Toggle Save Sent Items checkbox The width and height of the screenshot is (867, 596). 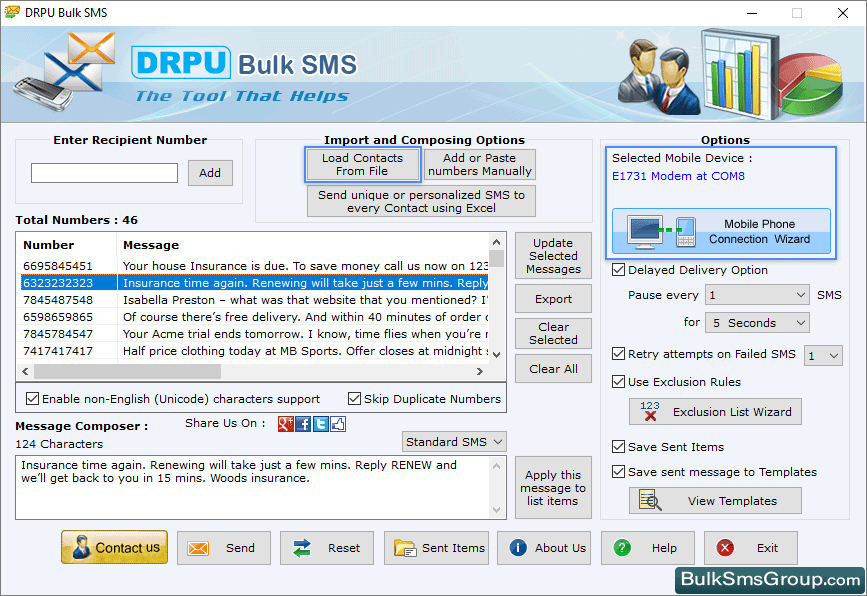[618, 446]
